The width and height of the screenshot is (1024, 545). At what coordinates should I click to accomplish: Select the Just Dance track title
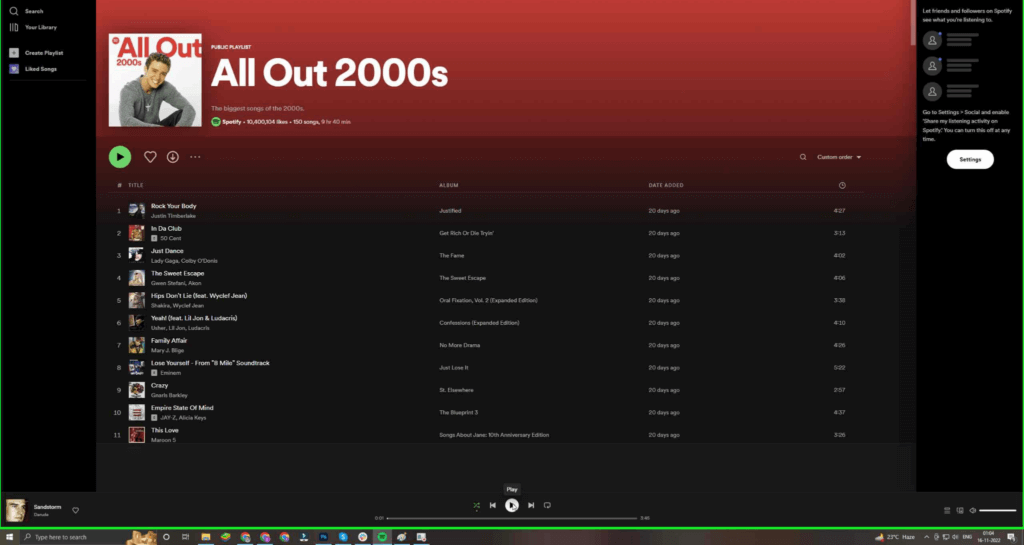(x=167, y=251)
